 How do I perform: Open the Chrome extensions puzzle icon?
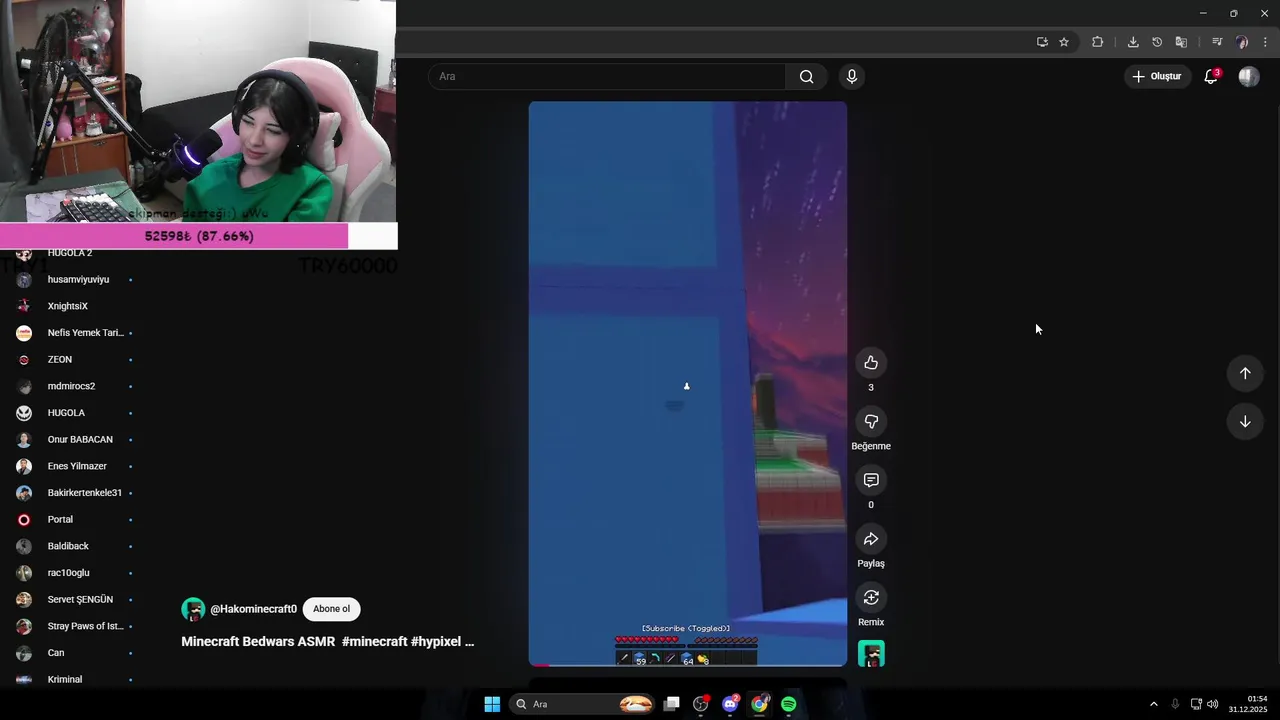[x=1098, y=42]
